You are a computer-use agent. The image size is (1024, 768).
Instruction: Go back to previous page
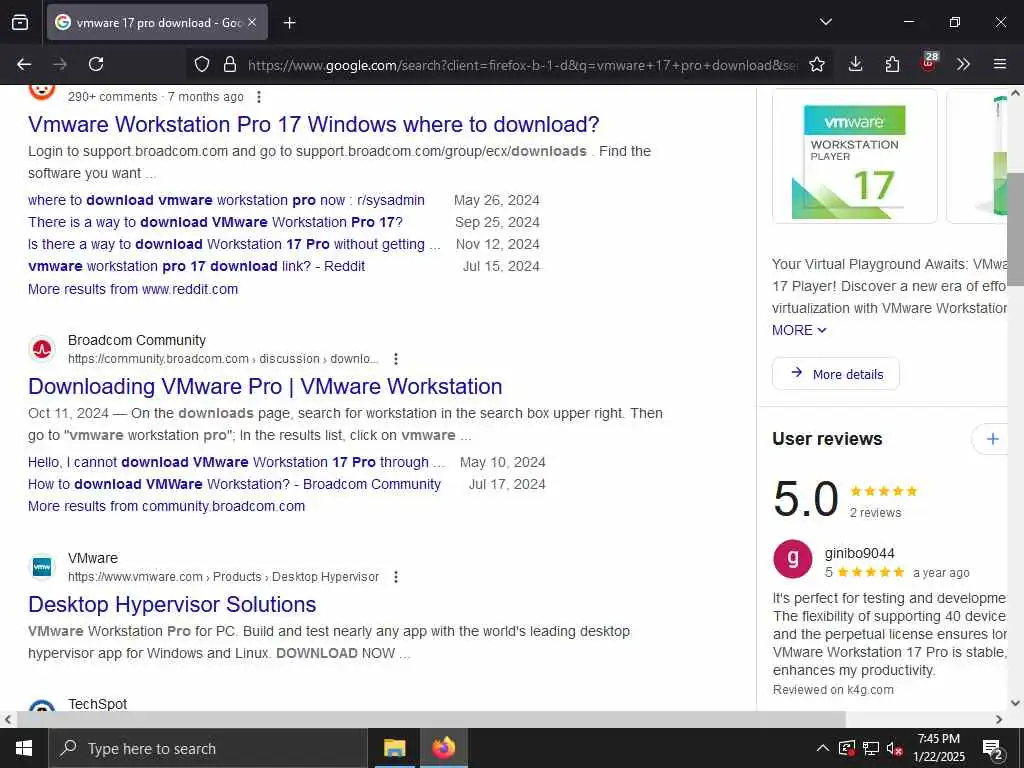[24, 64]
